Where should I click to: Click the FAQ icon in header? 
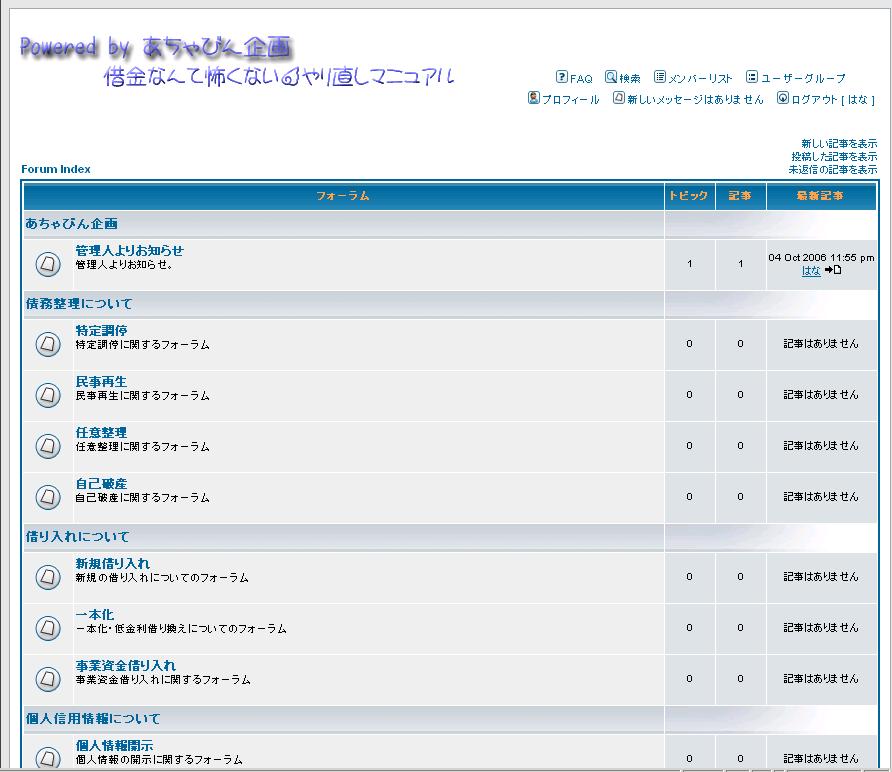click(562, 77)
